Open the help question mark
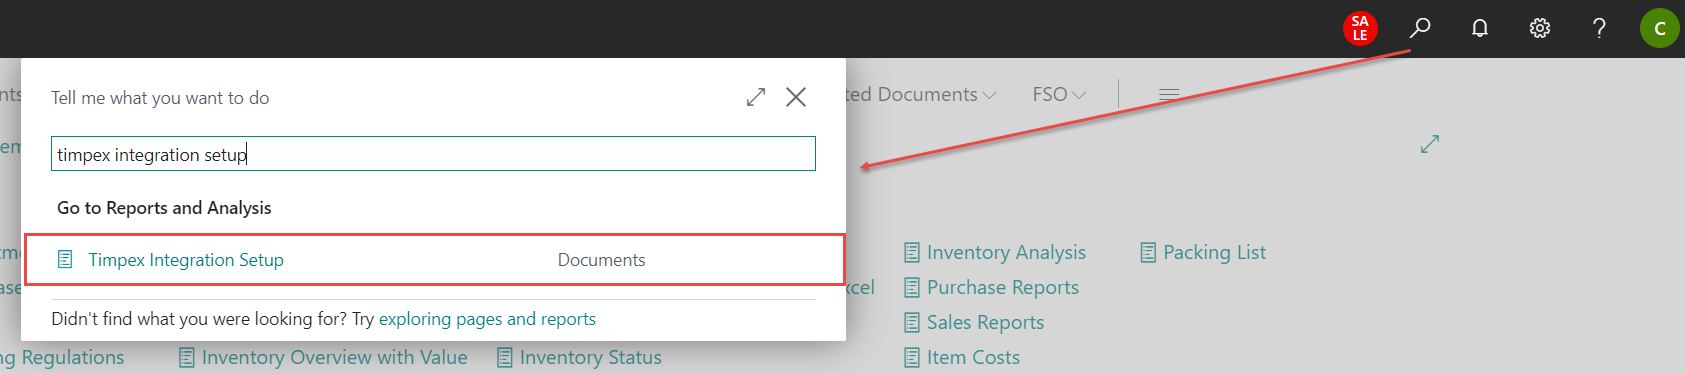The height and width of the screenshot is (374, 1685). (1599, 28)
